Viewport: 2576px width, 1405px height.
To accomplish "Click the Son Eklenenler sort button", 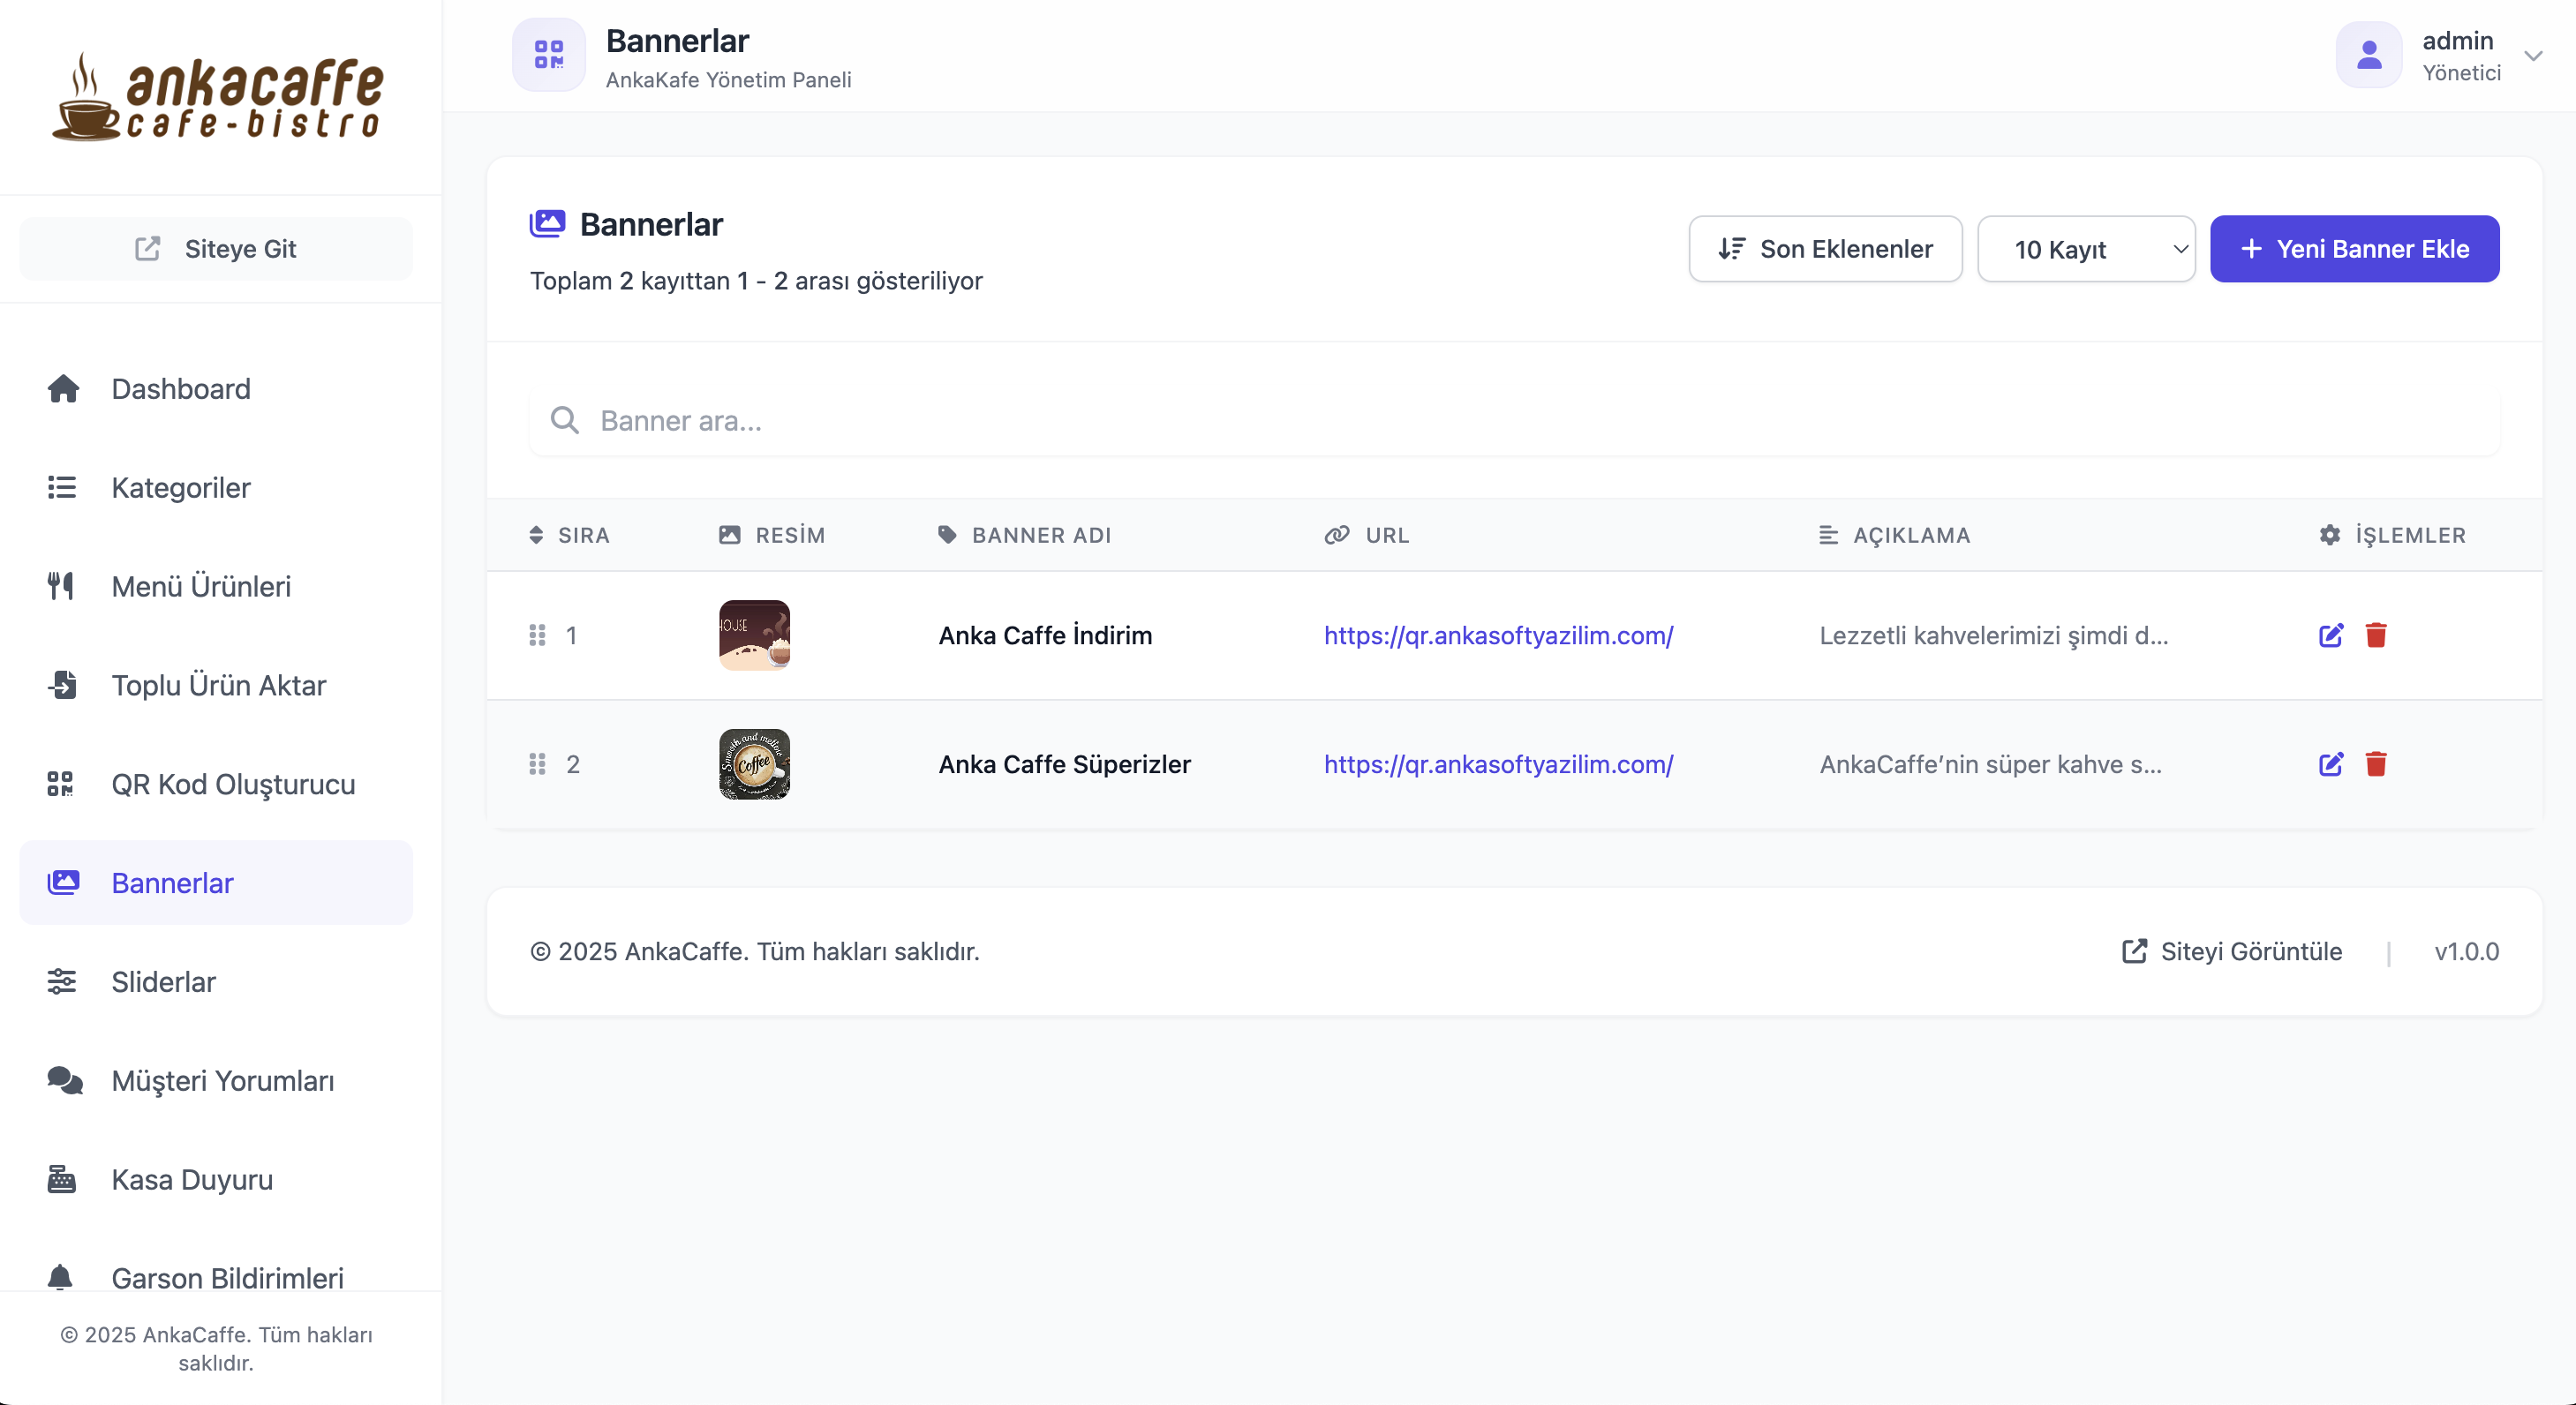I will click(x=1825, y=249).
